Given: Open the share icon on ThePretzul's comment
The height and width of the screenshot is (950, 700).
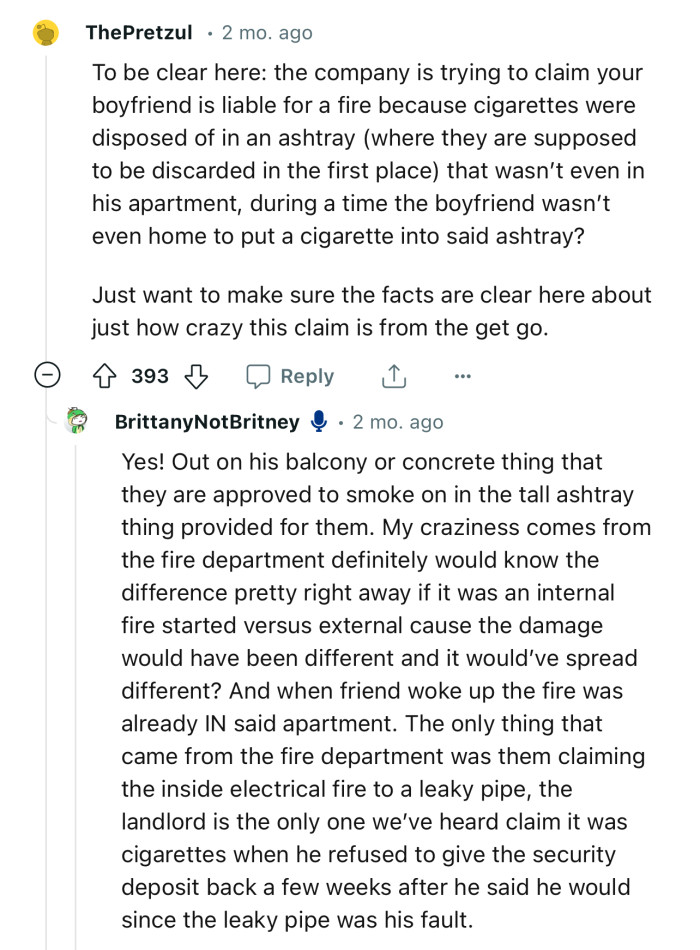Looking at the screenshot, I should [x=393, y=376].
